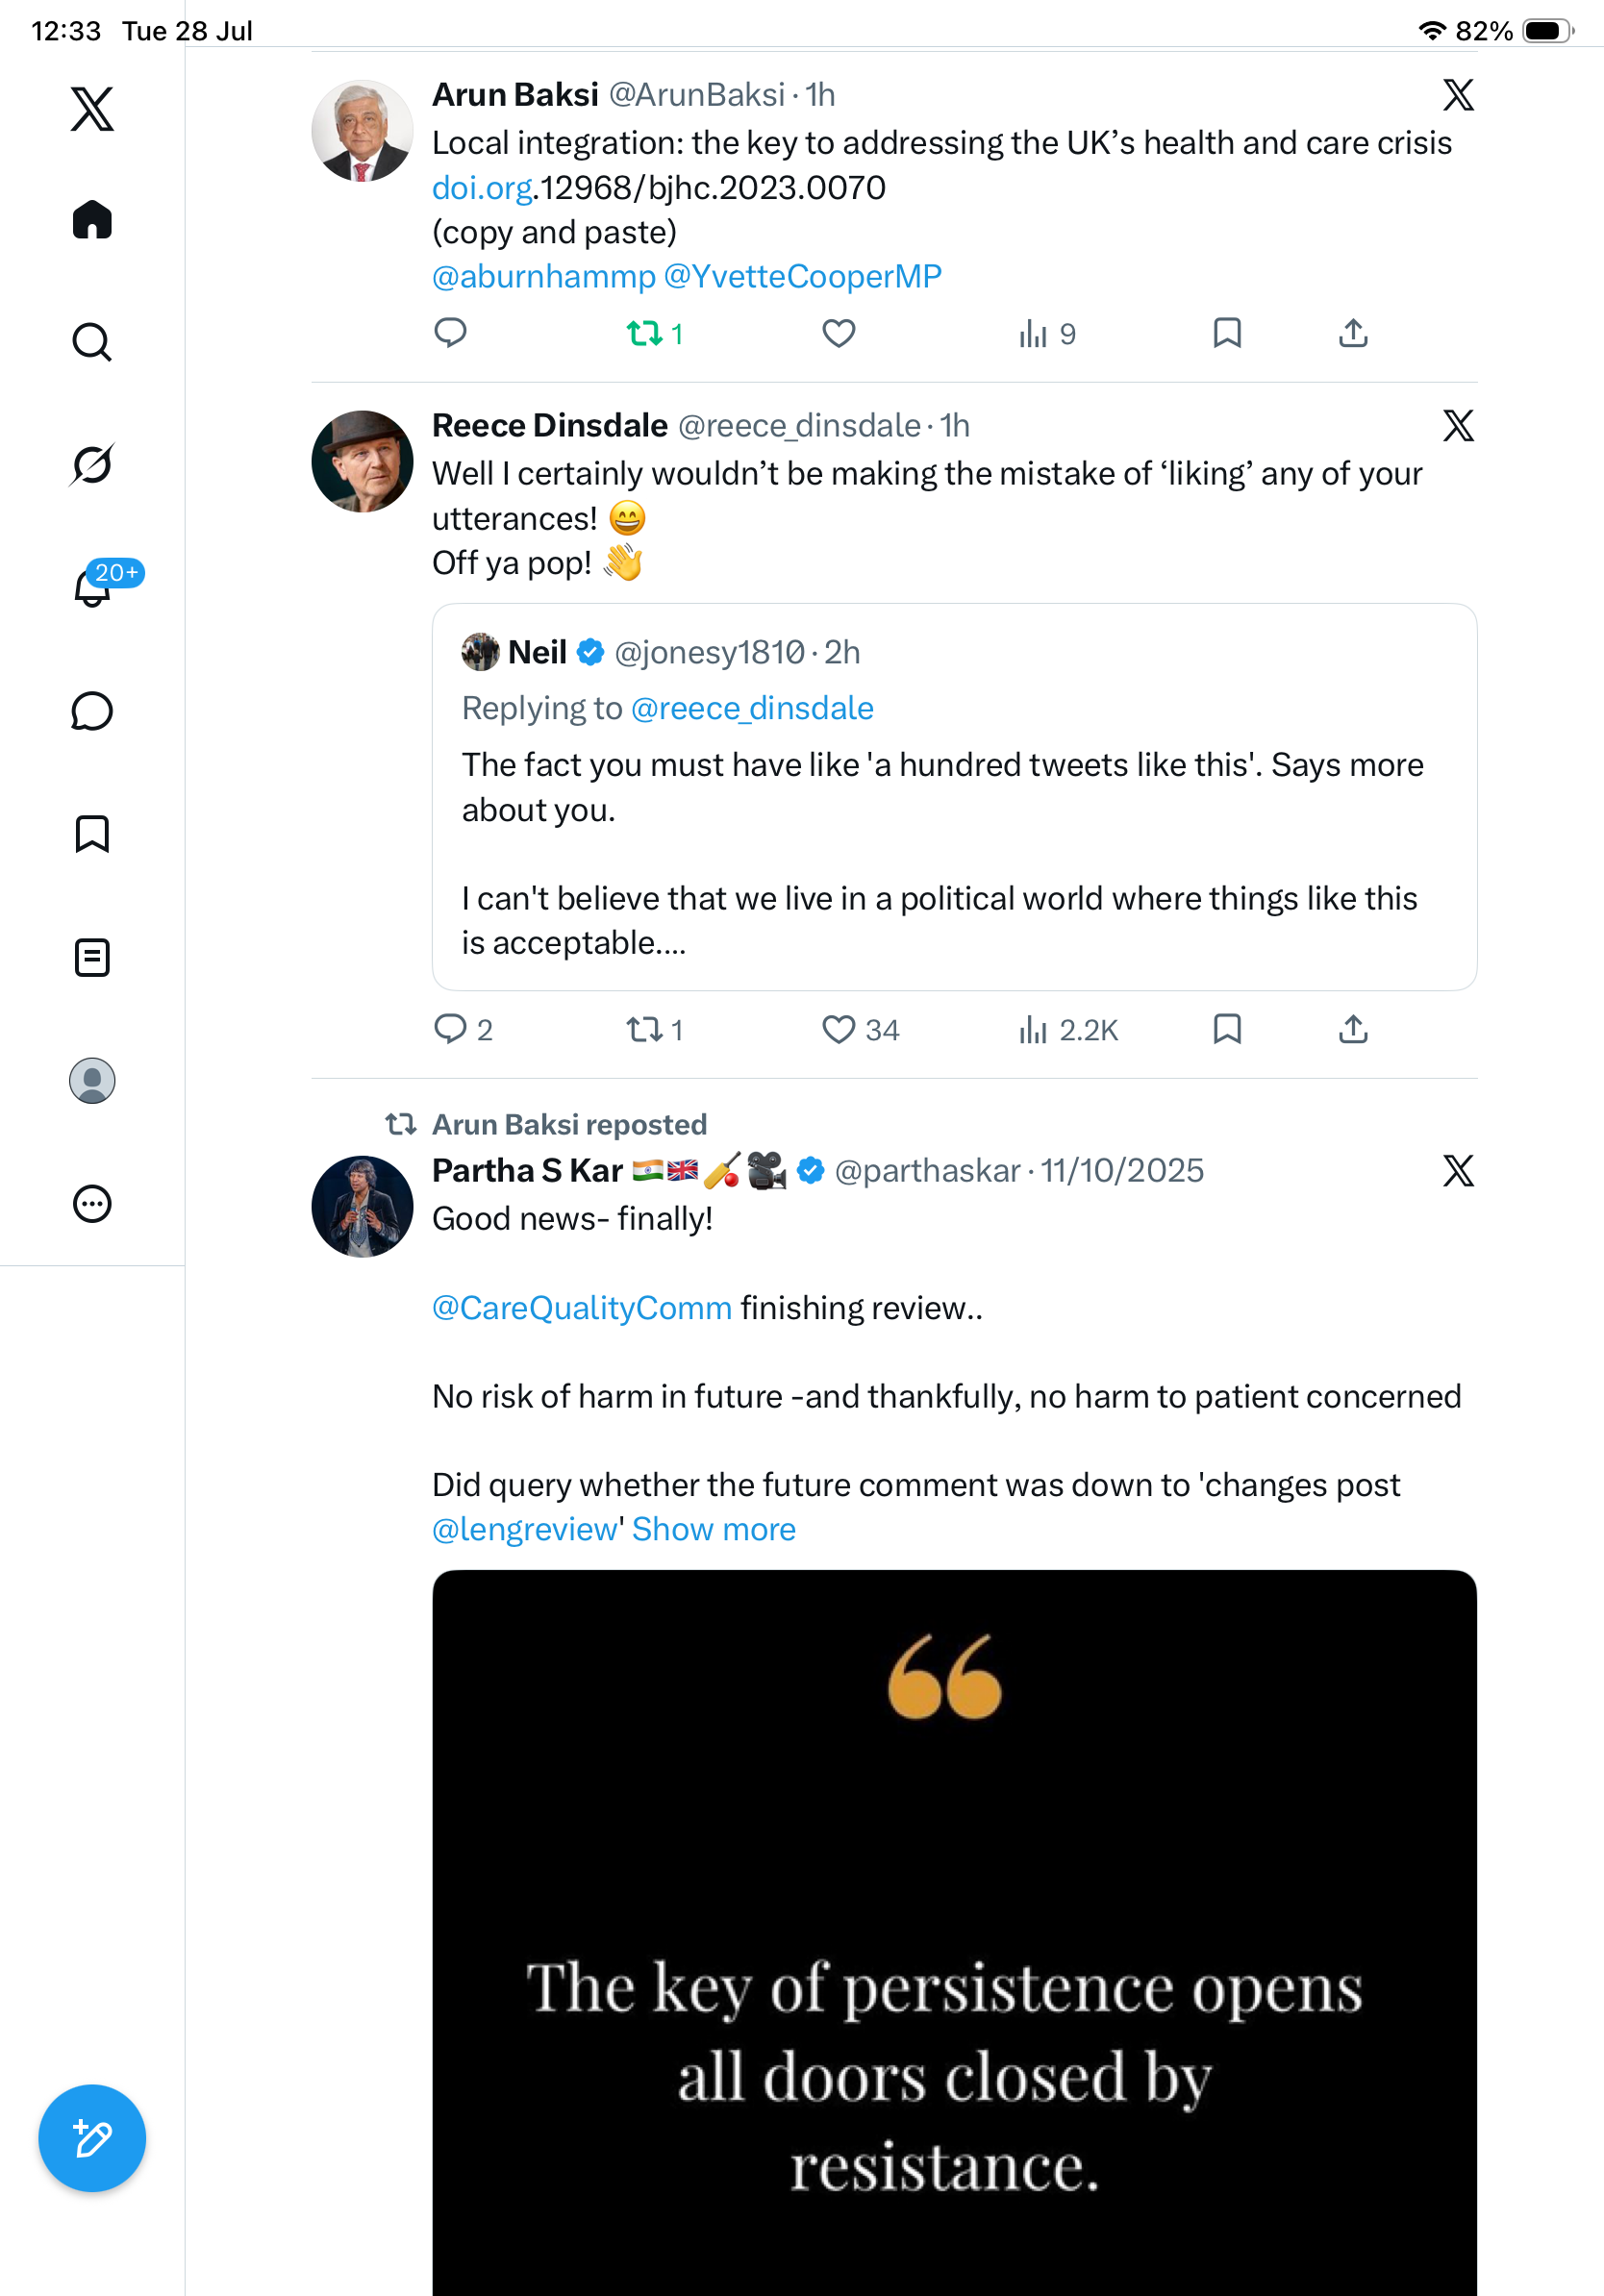
Task: Compose a new post with blue button
Action: click(92, 2138)
